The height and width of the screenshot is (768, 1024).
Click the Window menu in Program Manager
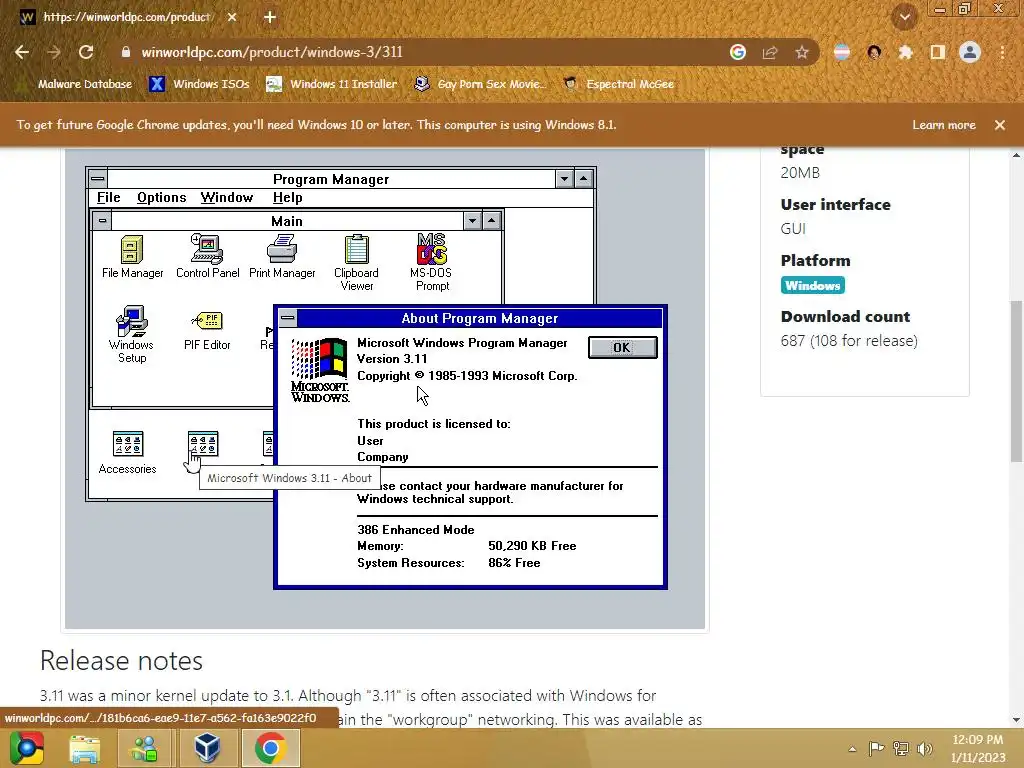point(227,197)
